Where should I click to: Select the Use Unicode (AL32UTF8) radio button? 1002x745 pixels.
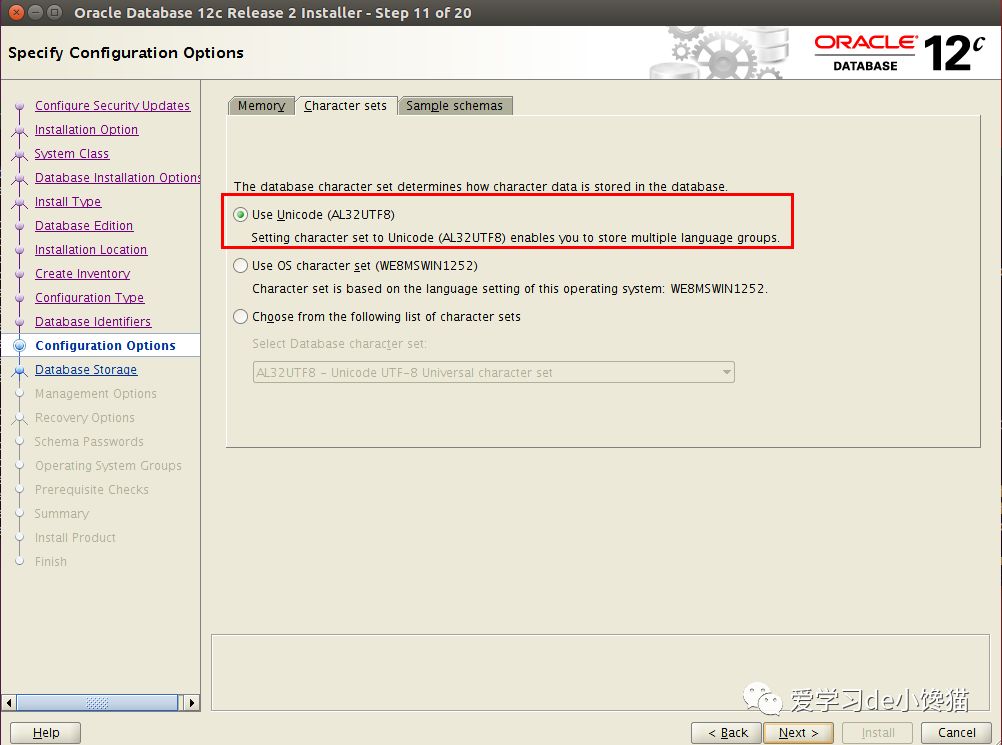click(240, 215)
